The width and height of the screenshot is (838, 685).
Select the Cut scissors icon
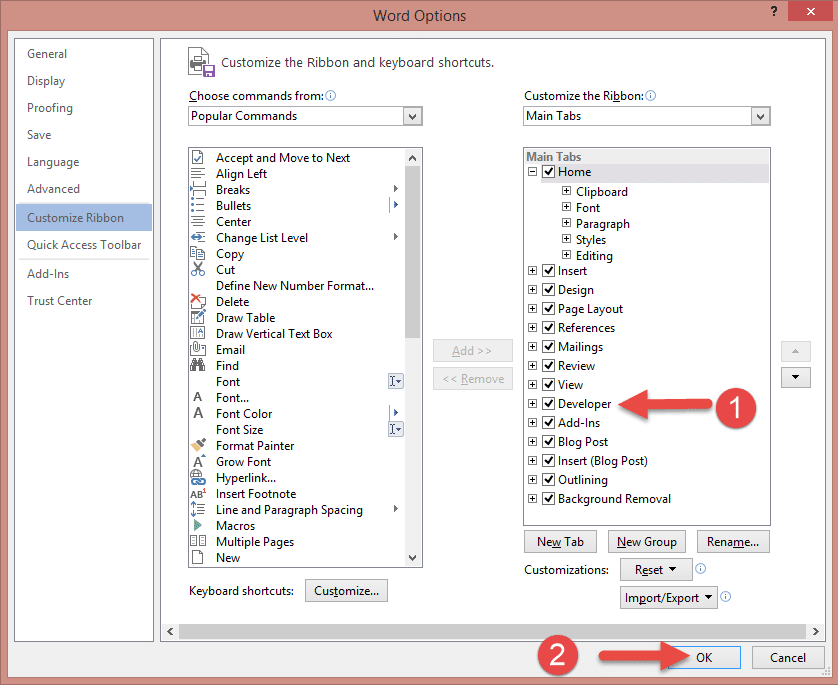[198, 269]
